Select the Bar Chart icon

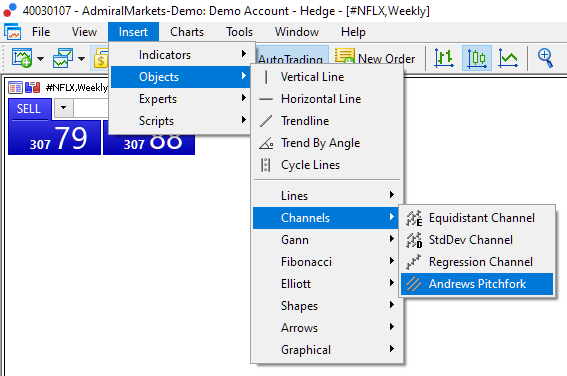[x=444, y=58]
